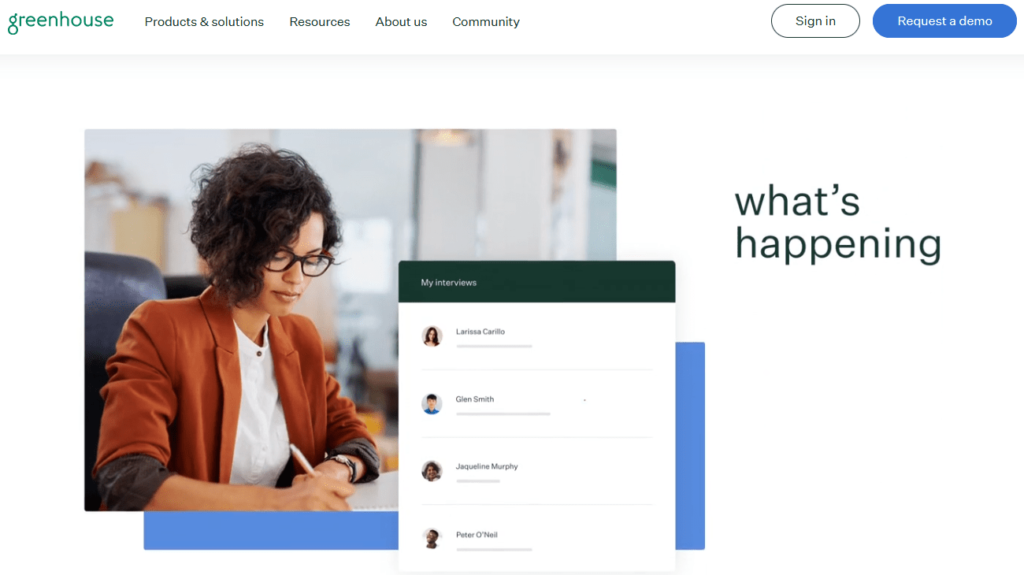Click the Request a demo button
1024x575 pixels.
pyautogui.click(x=944, y=21)
